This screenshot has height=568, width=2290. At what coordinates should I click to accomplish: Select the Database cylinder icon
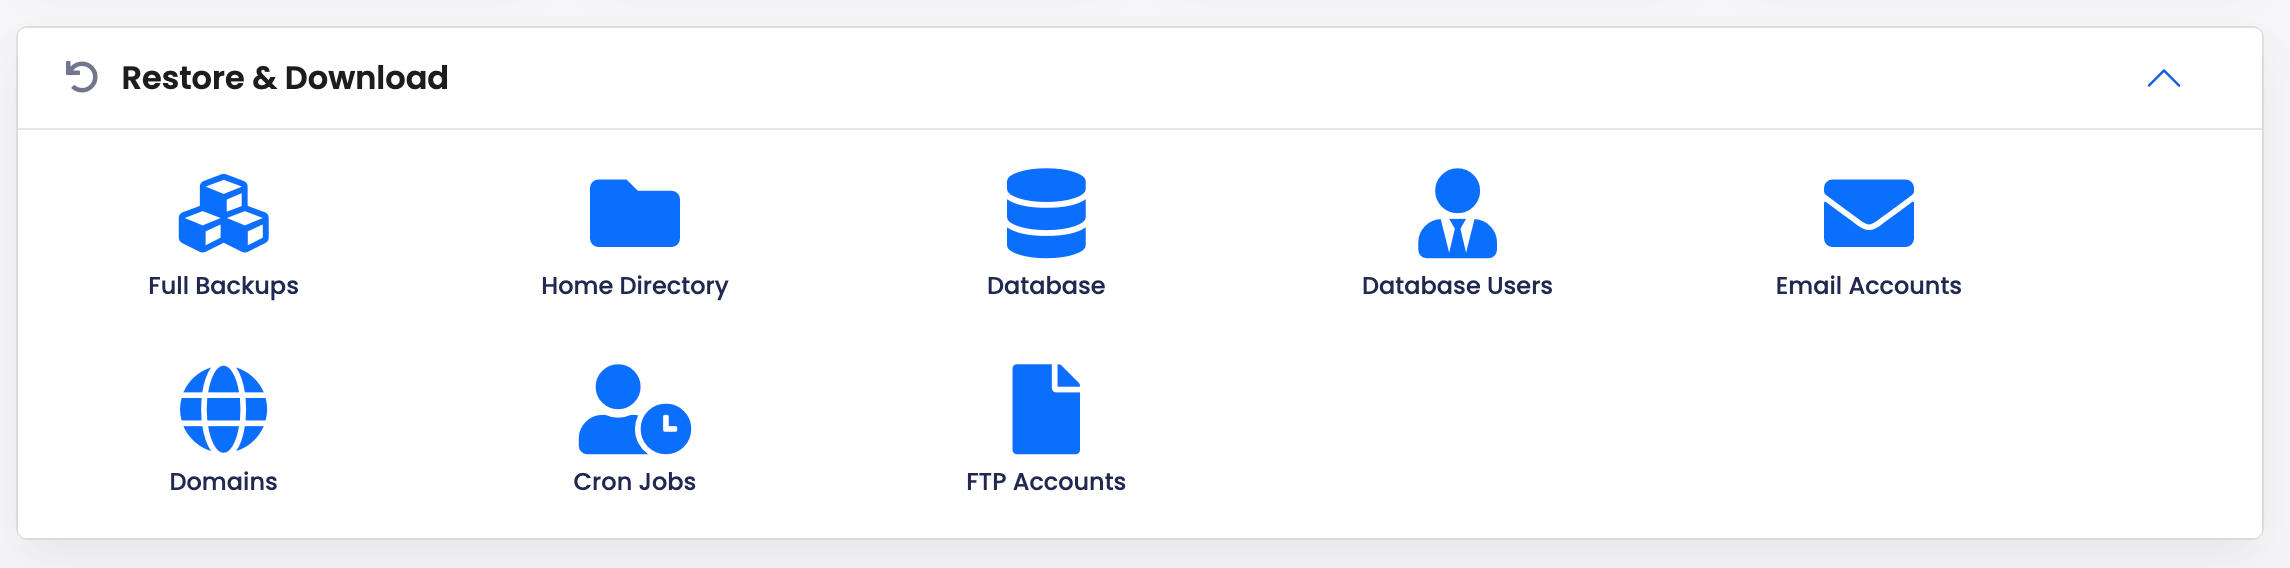pyautogui.click(x=1046, y=213)
